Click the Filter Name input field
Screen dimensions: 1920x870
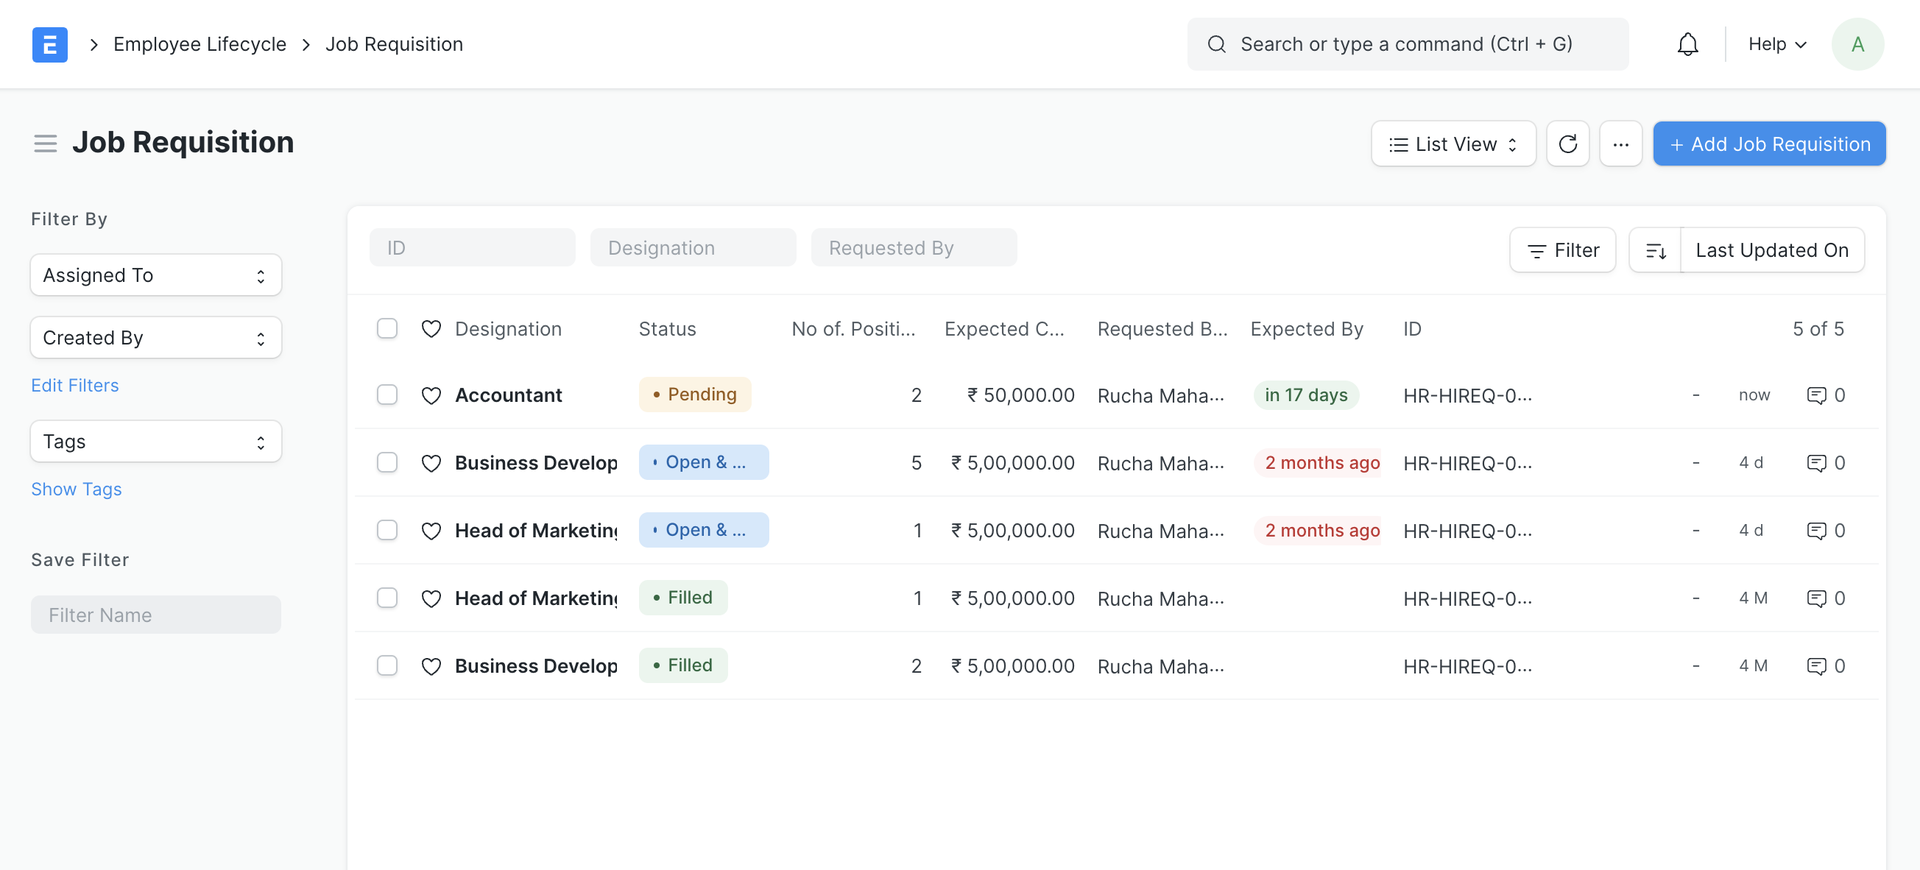point(156,615)
